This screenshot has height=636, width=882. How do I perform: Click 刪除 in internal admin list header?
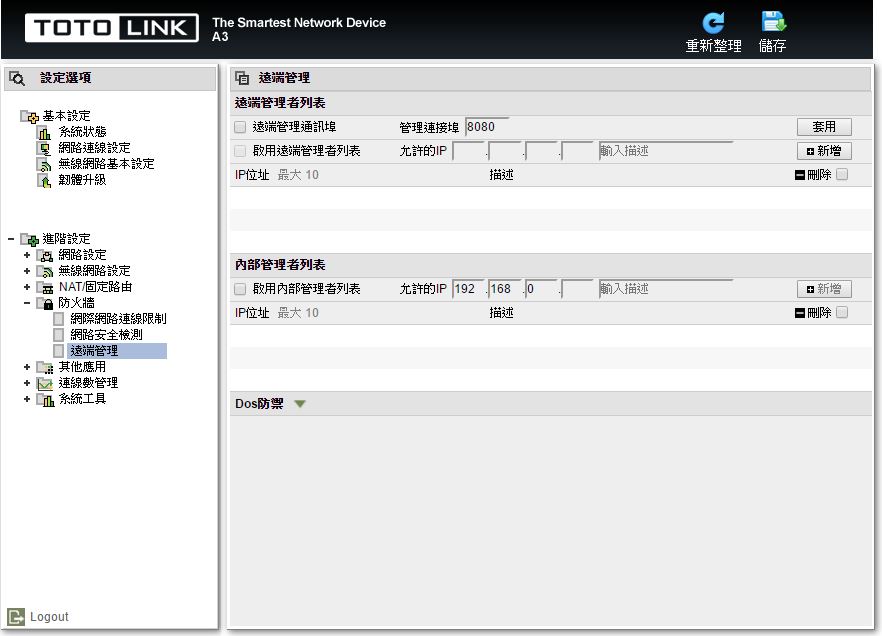(813, 313)
